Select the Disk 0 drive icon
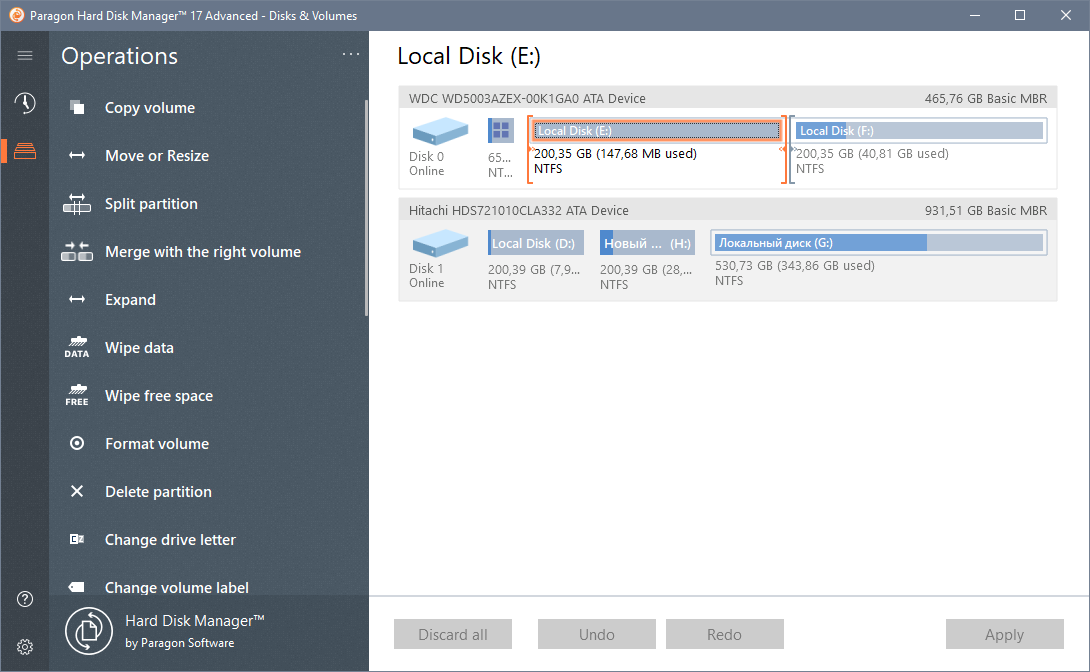Image resolution: width=1090 pixels, height=672 pixels. [440, 131]
